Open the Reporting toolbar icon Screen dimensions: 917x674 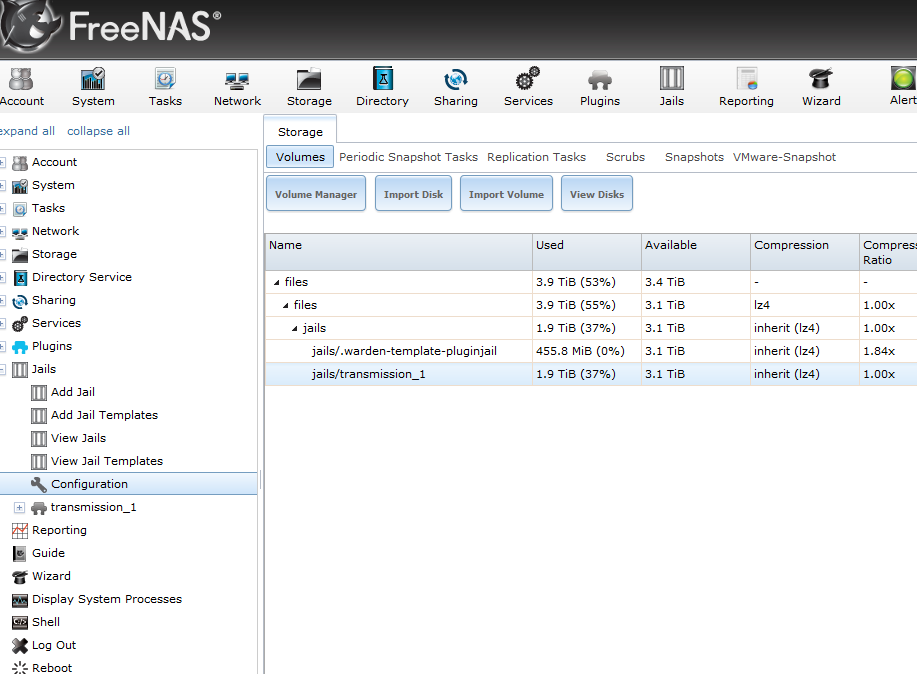tap(746, 87)
